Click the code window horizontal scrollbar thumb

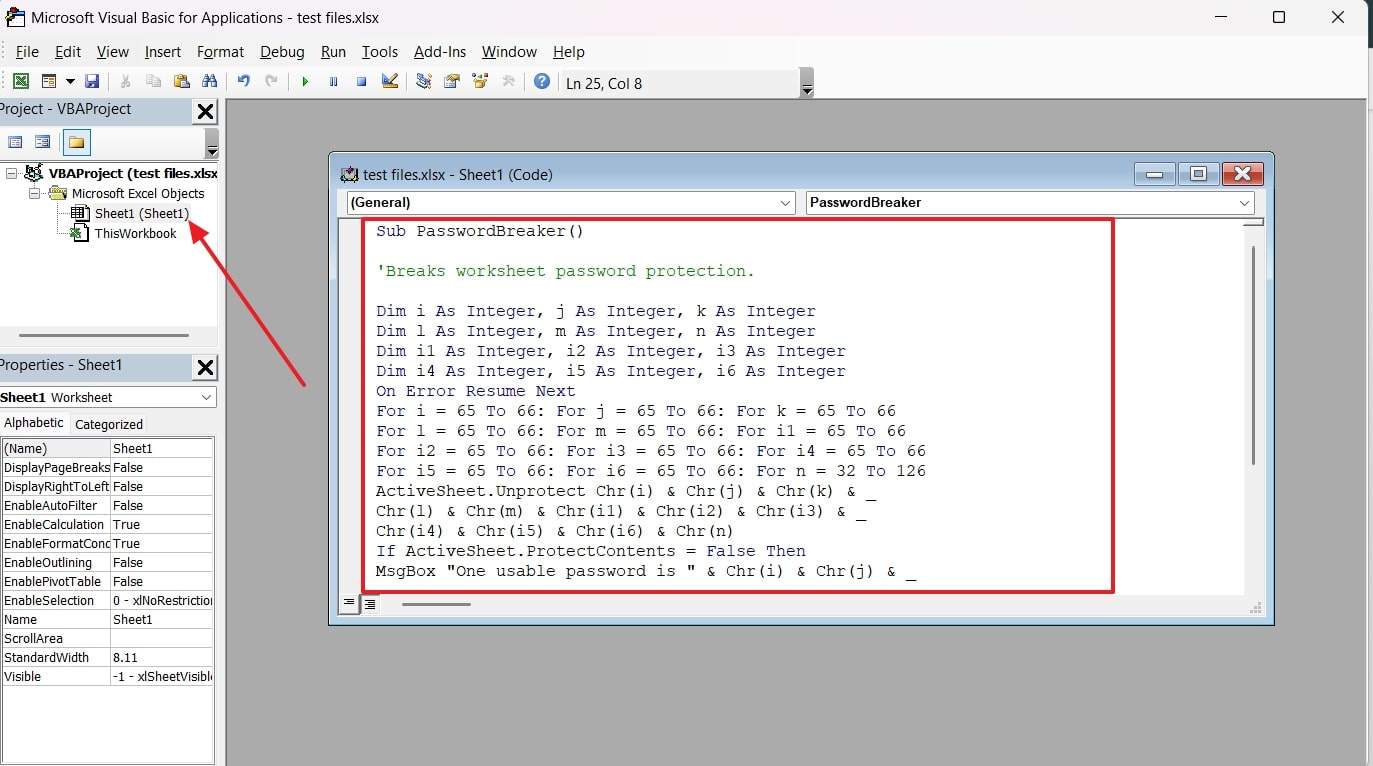coord(436,604)
